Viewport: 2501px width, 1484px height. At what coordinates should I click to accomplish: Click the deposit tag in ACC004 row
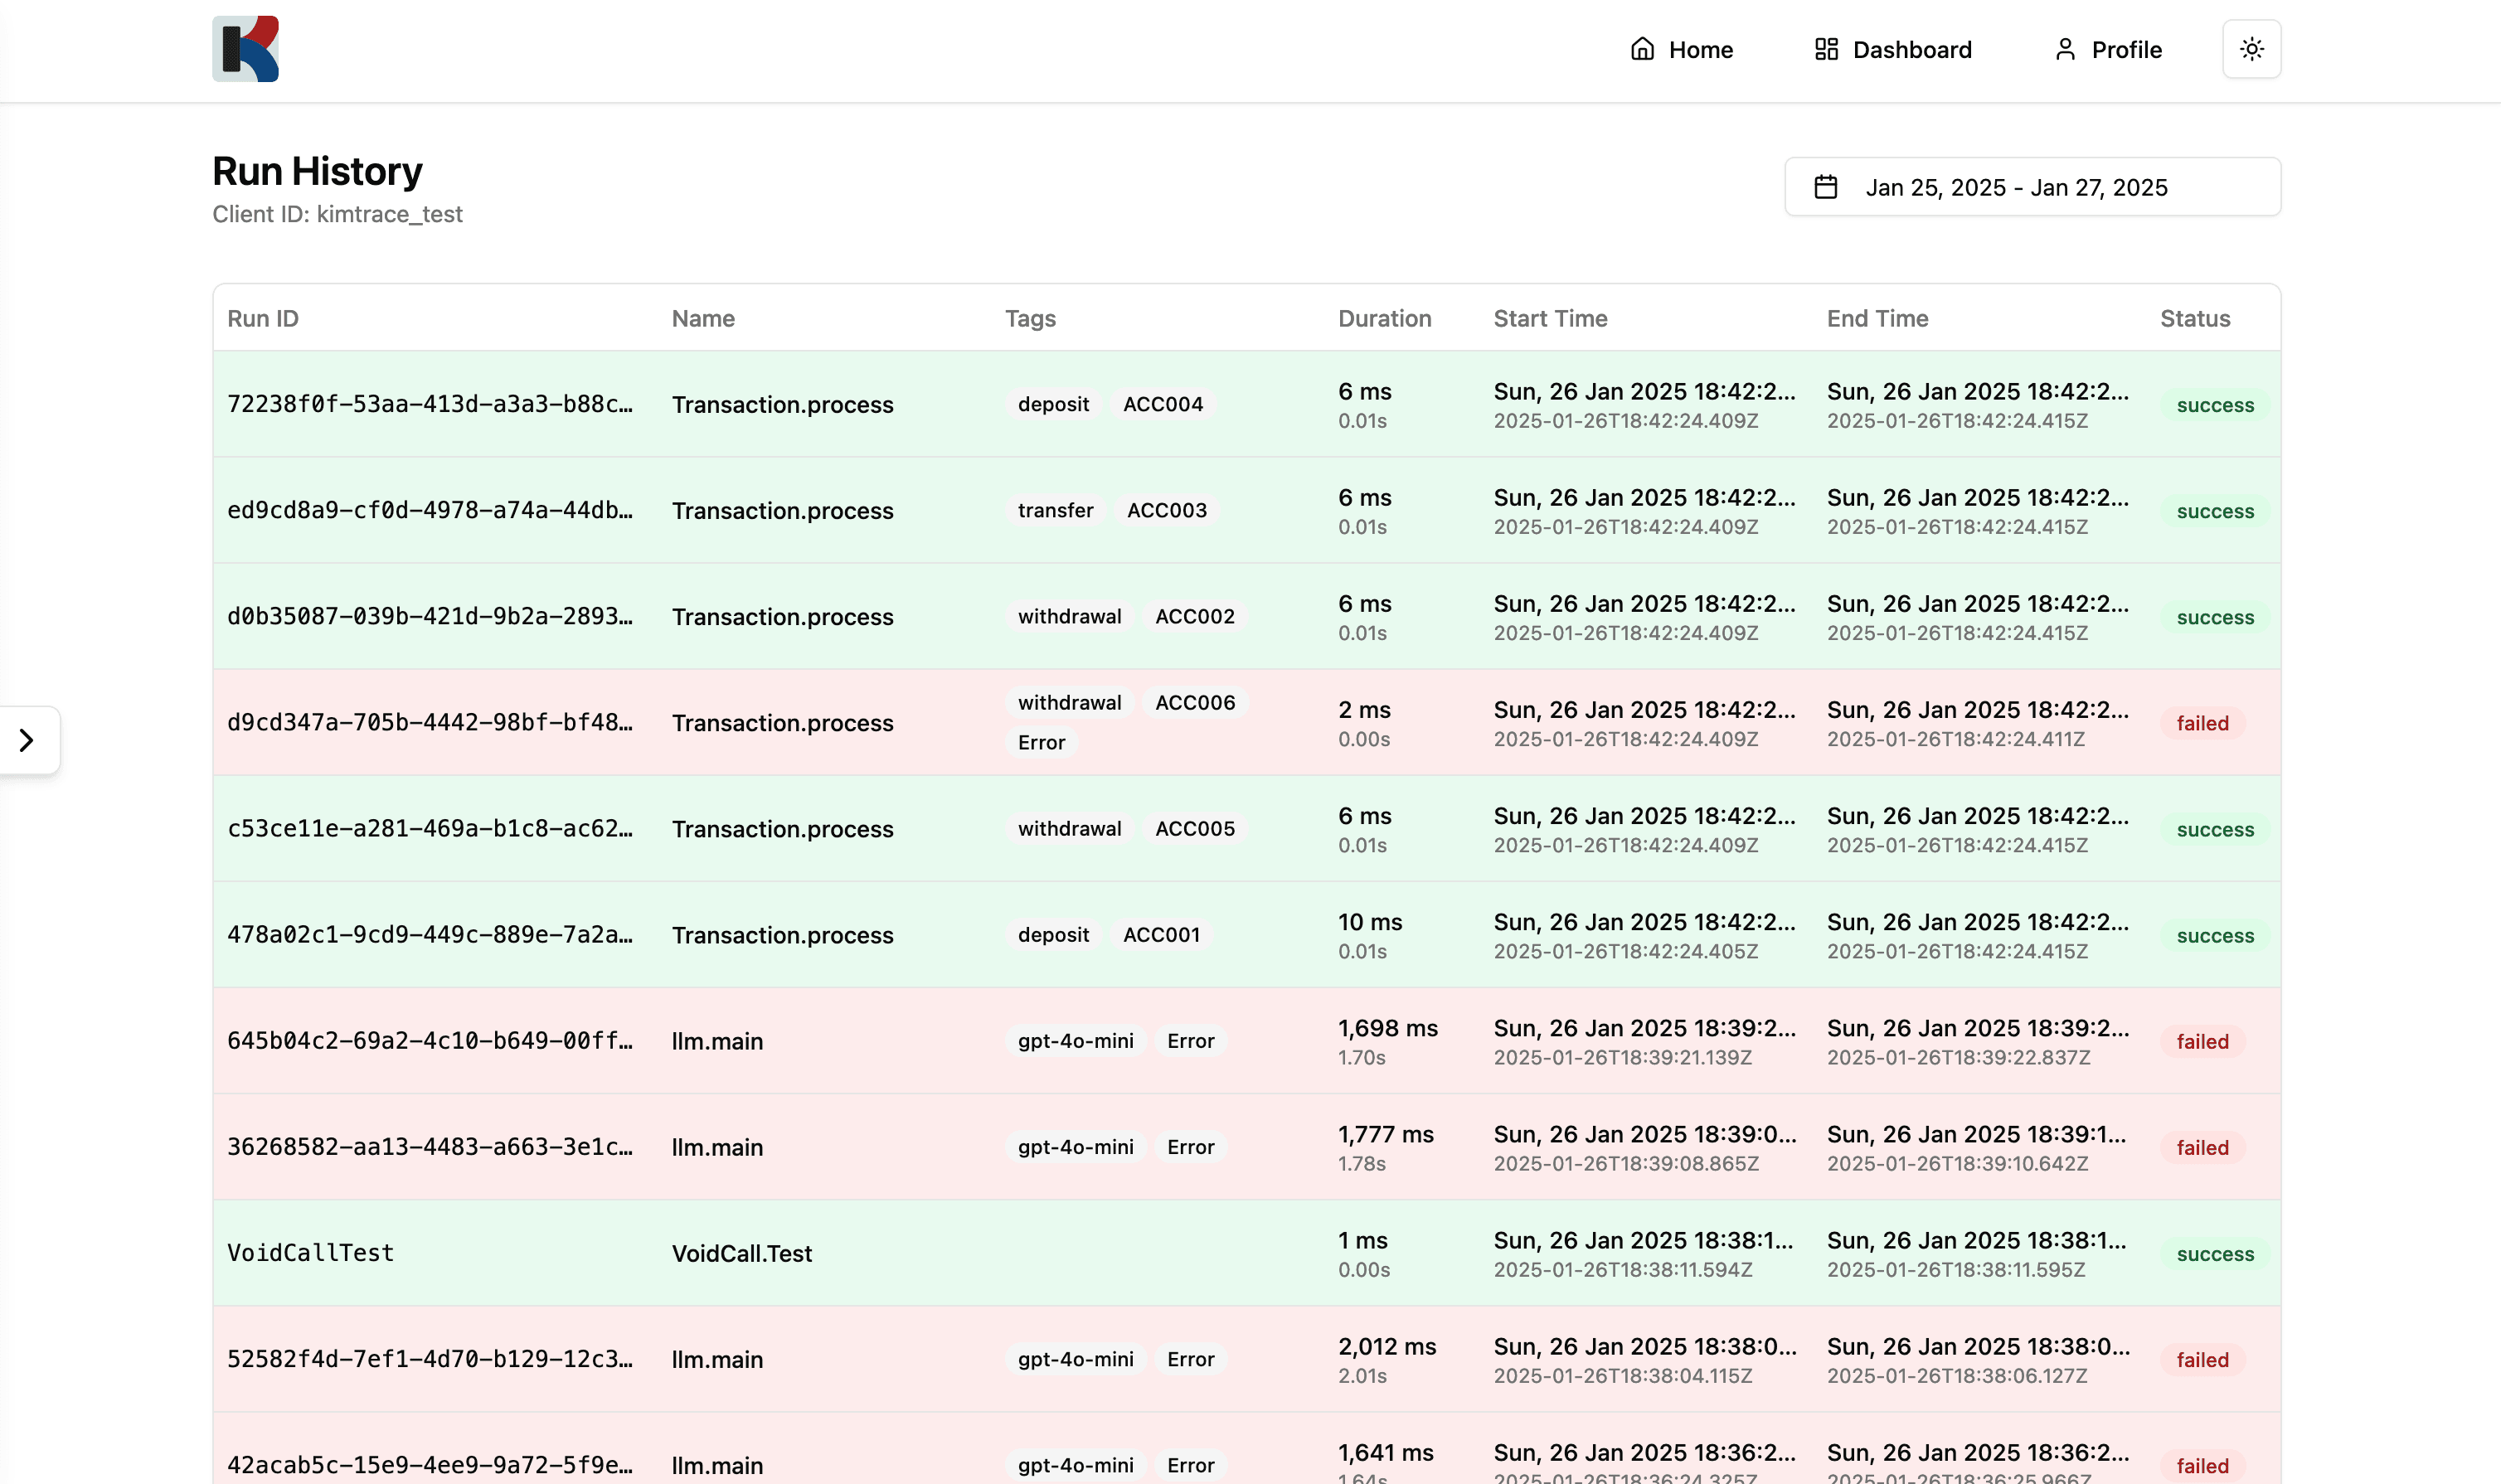1053,404
